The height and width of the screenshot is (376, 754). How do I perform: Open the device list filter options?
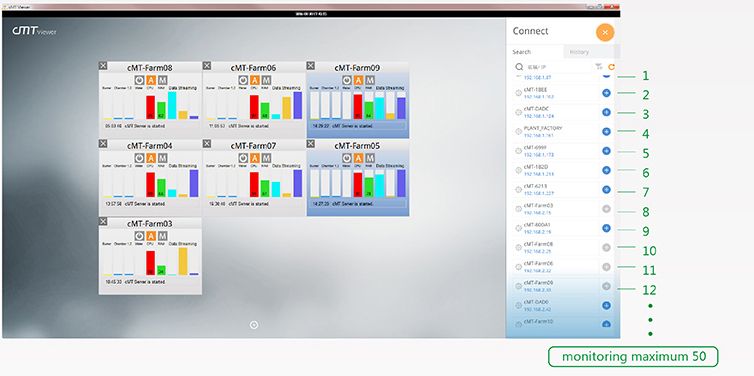[x=598, y=67]
